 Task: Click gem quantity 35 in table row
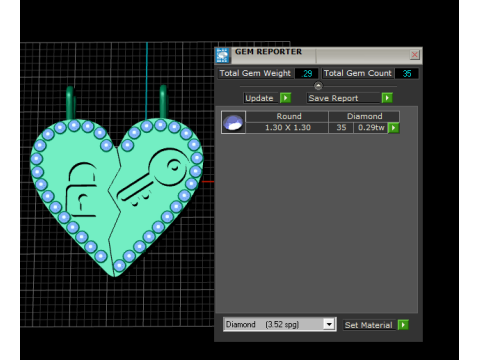(341, 128)
